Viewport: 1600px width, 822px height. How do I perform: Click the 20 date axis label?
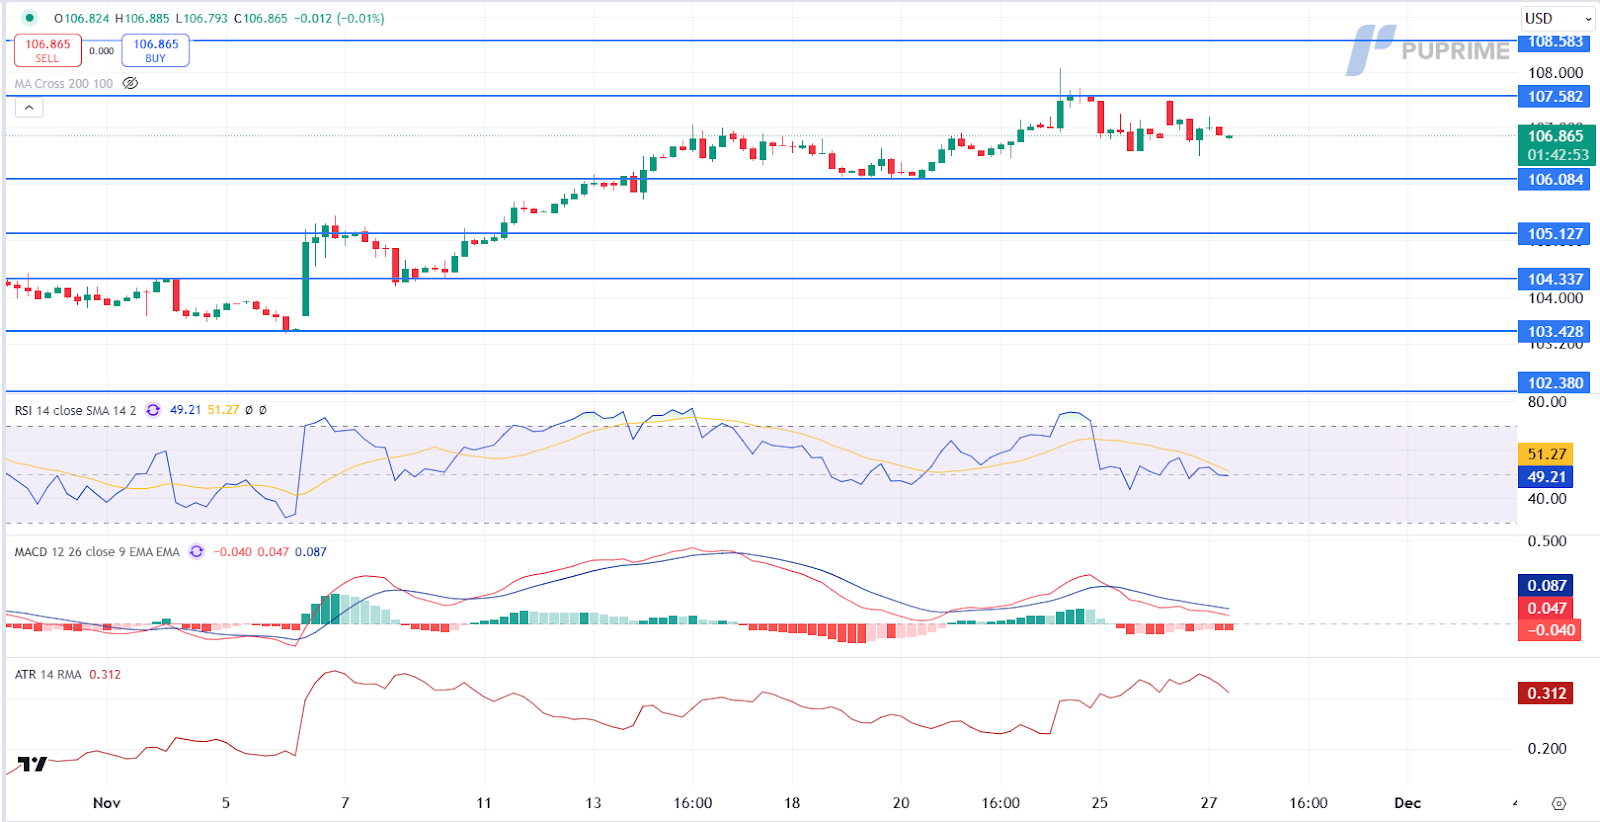(x=901, y=803)
